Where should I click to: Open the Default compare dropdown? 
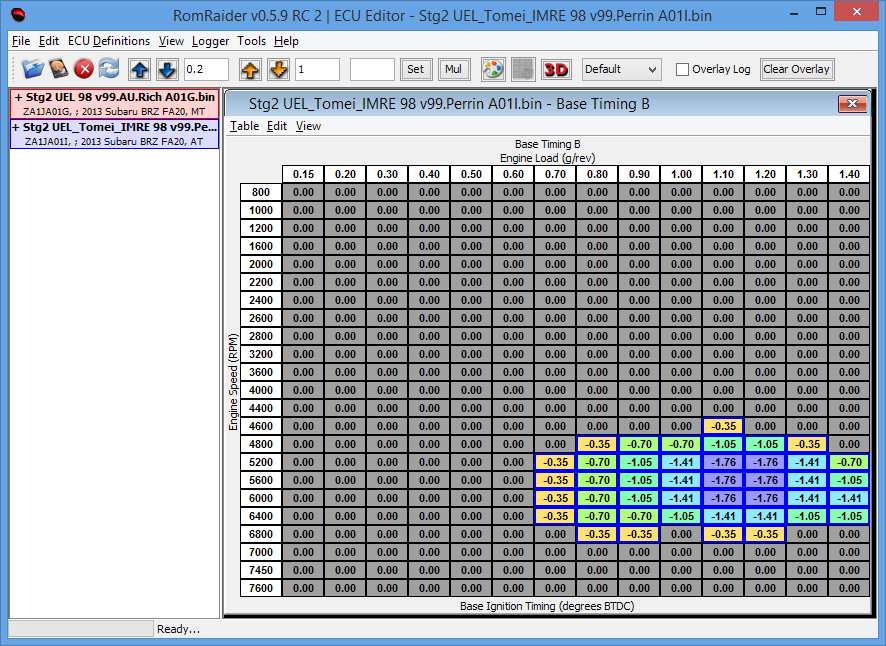pos(621,69)
